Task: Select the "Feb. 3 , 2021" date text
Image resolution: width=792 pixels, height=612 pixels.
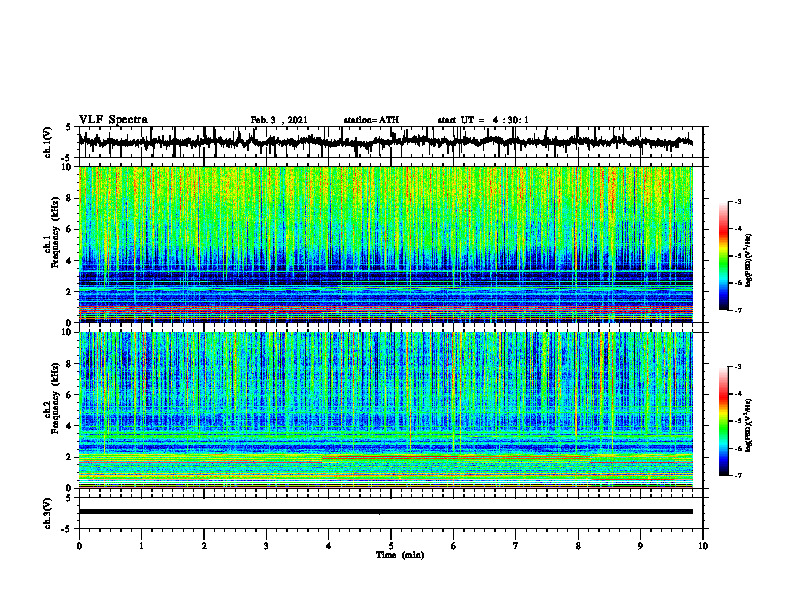Action: (x=279, y=120)
